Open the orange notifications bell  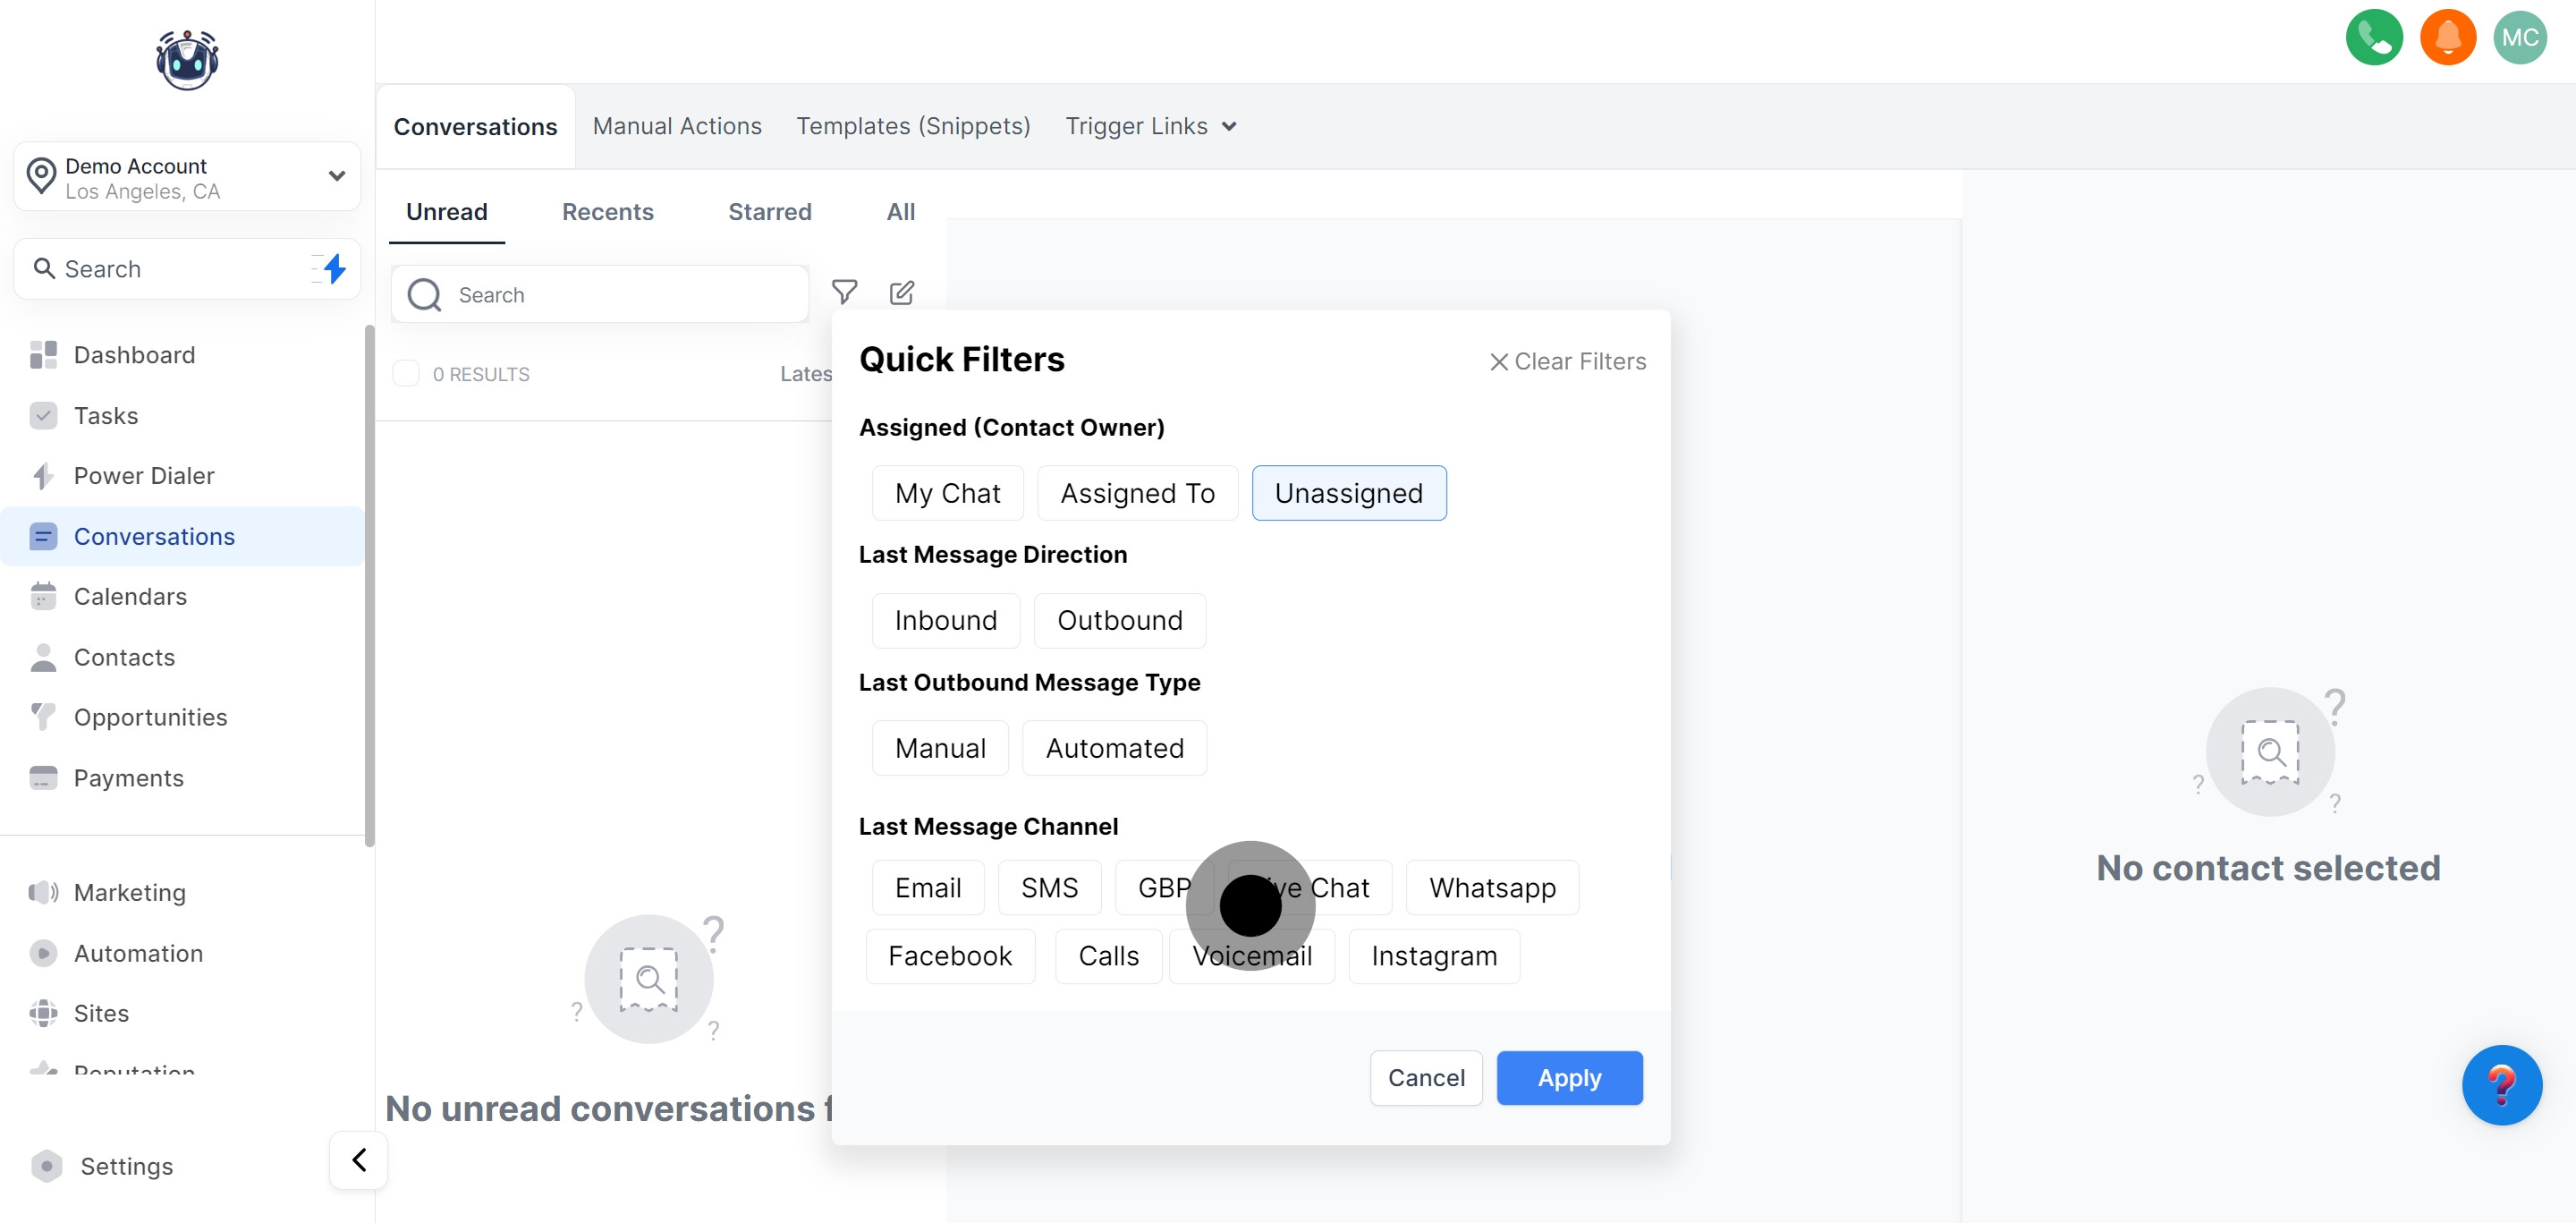pyautogui.click(x=2447, y=38)
